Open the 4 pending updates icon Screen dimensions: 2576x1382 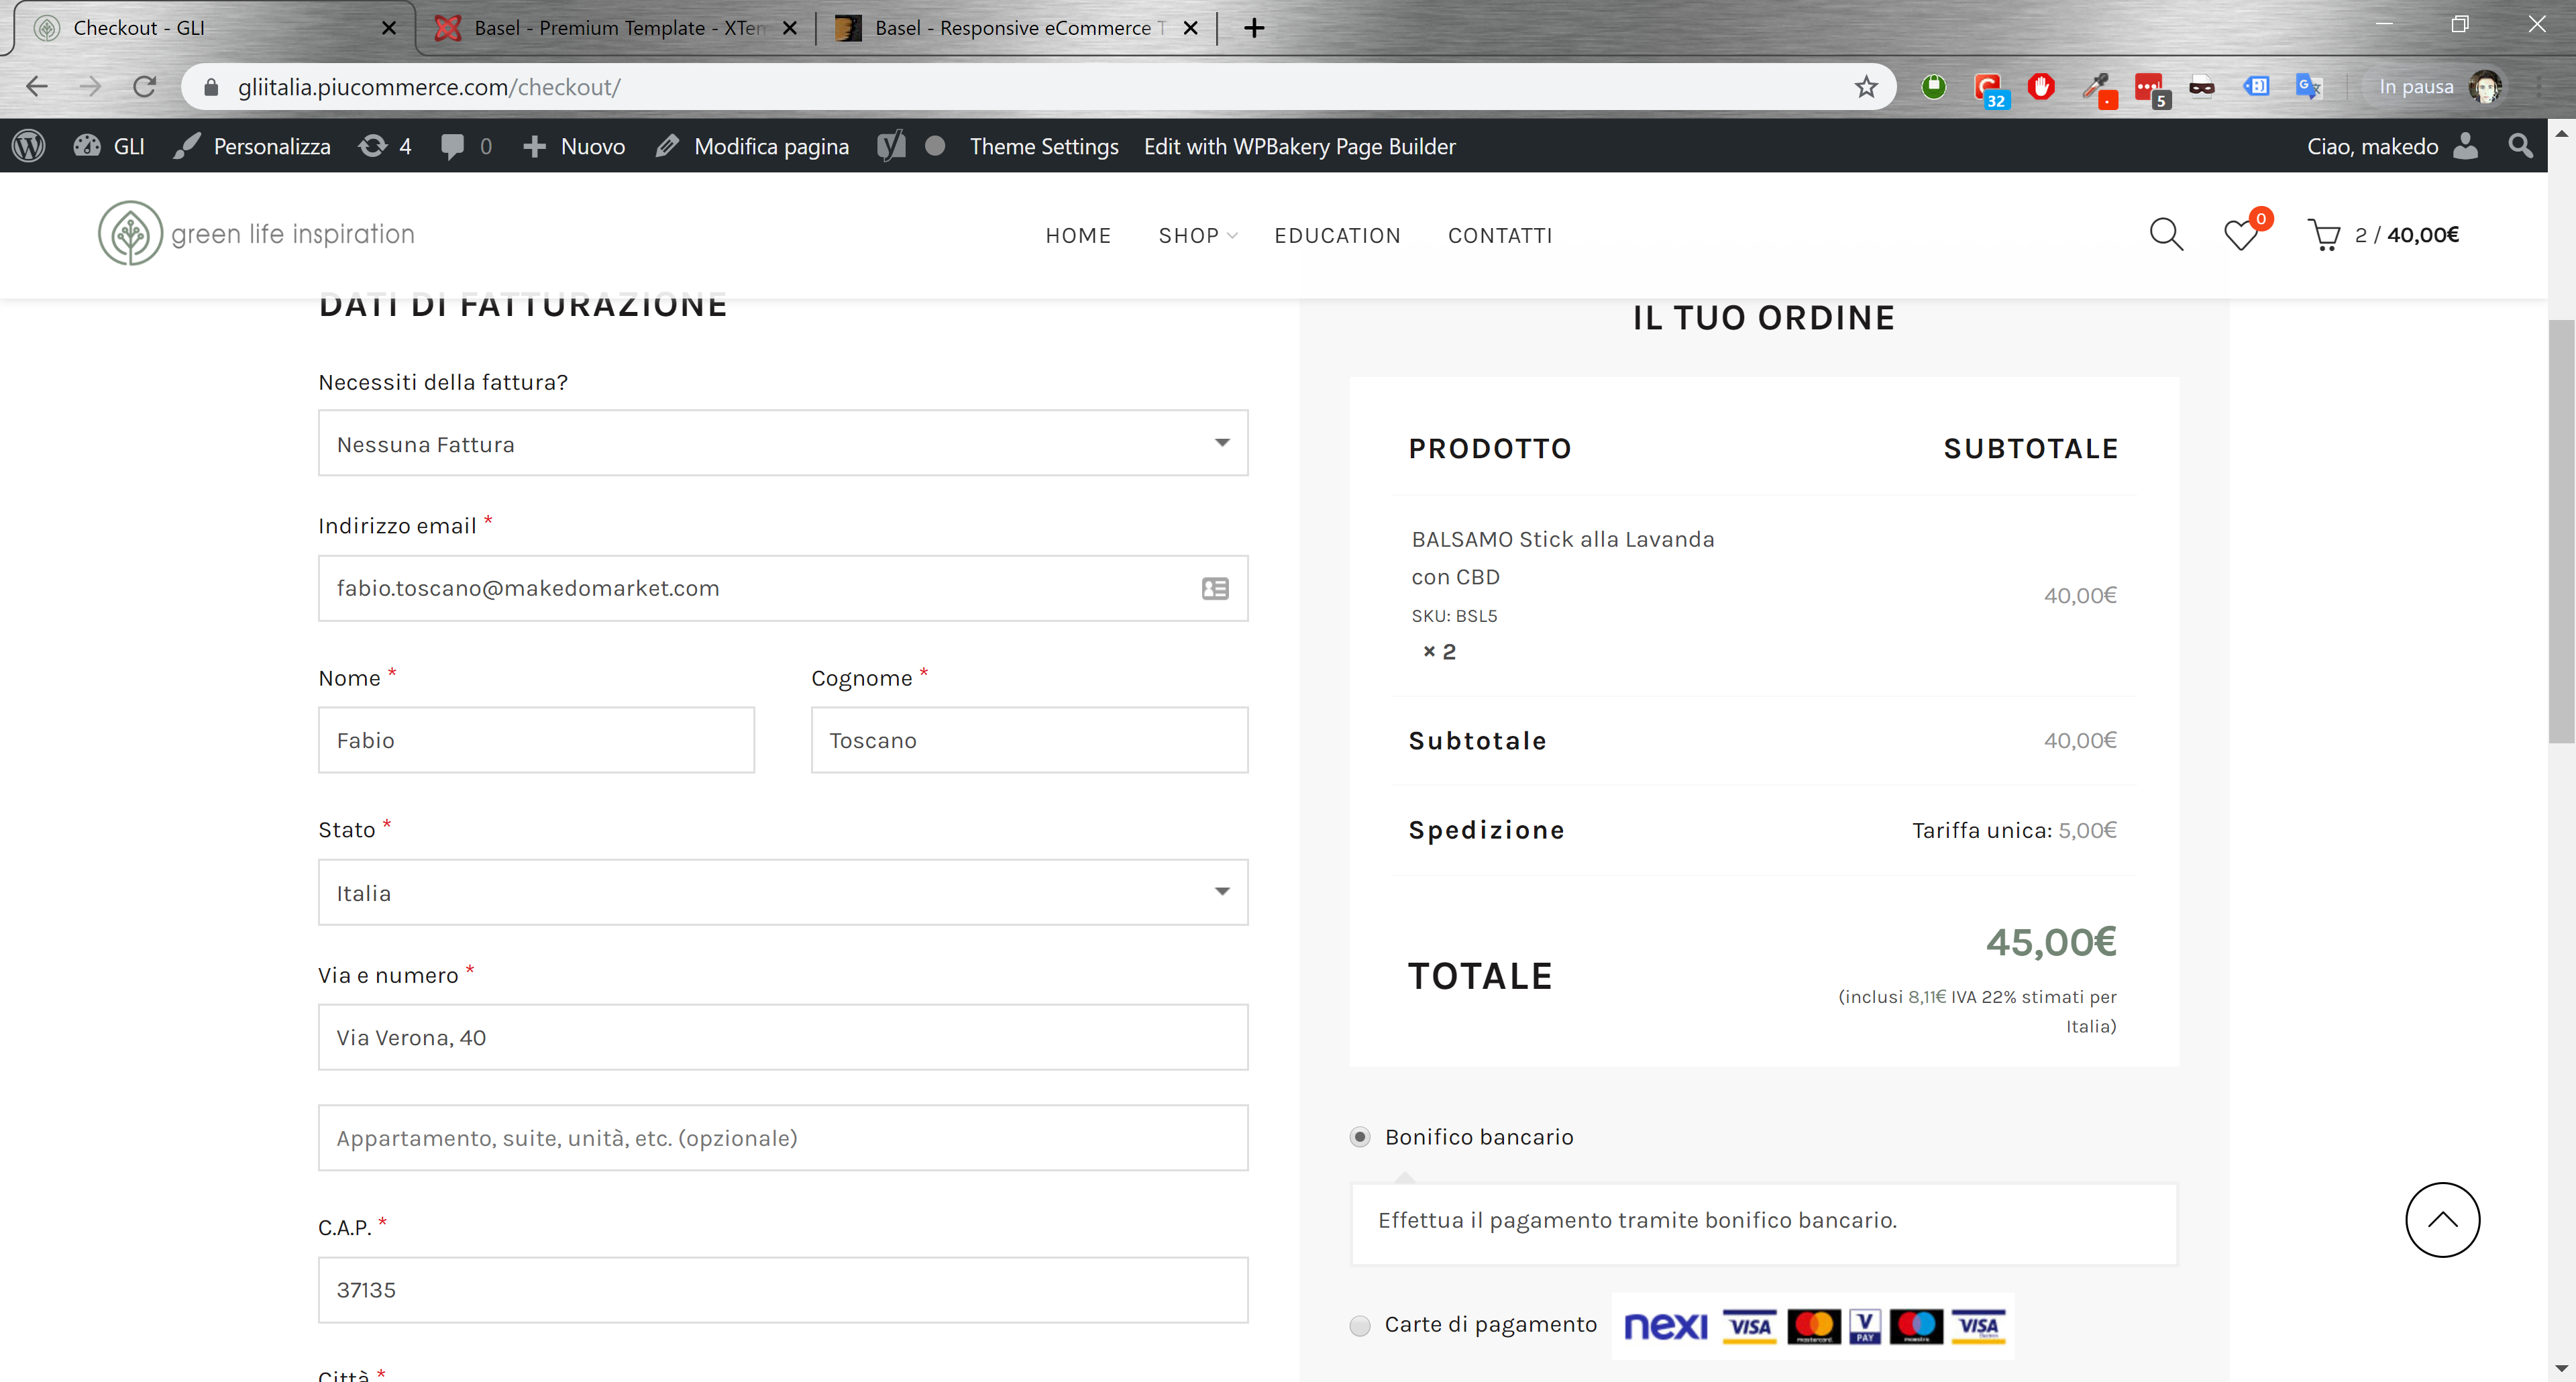[385, 146]
